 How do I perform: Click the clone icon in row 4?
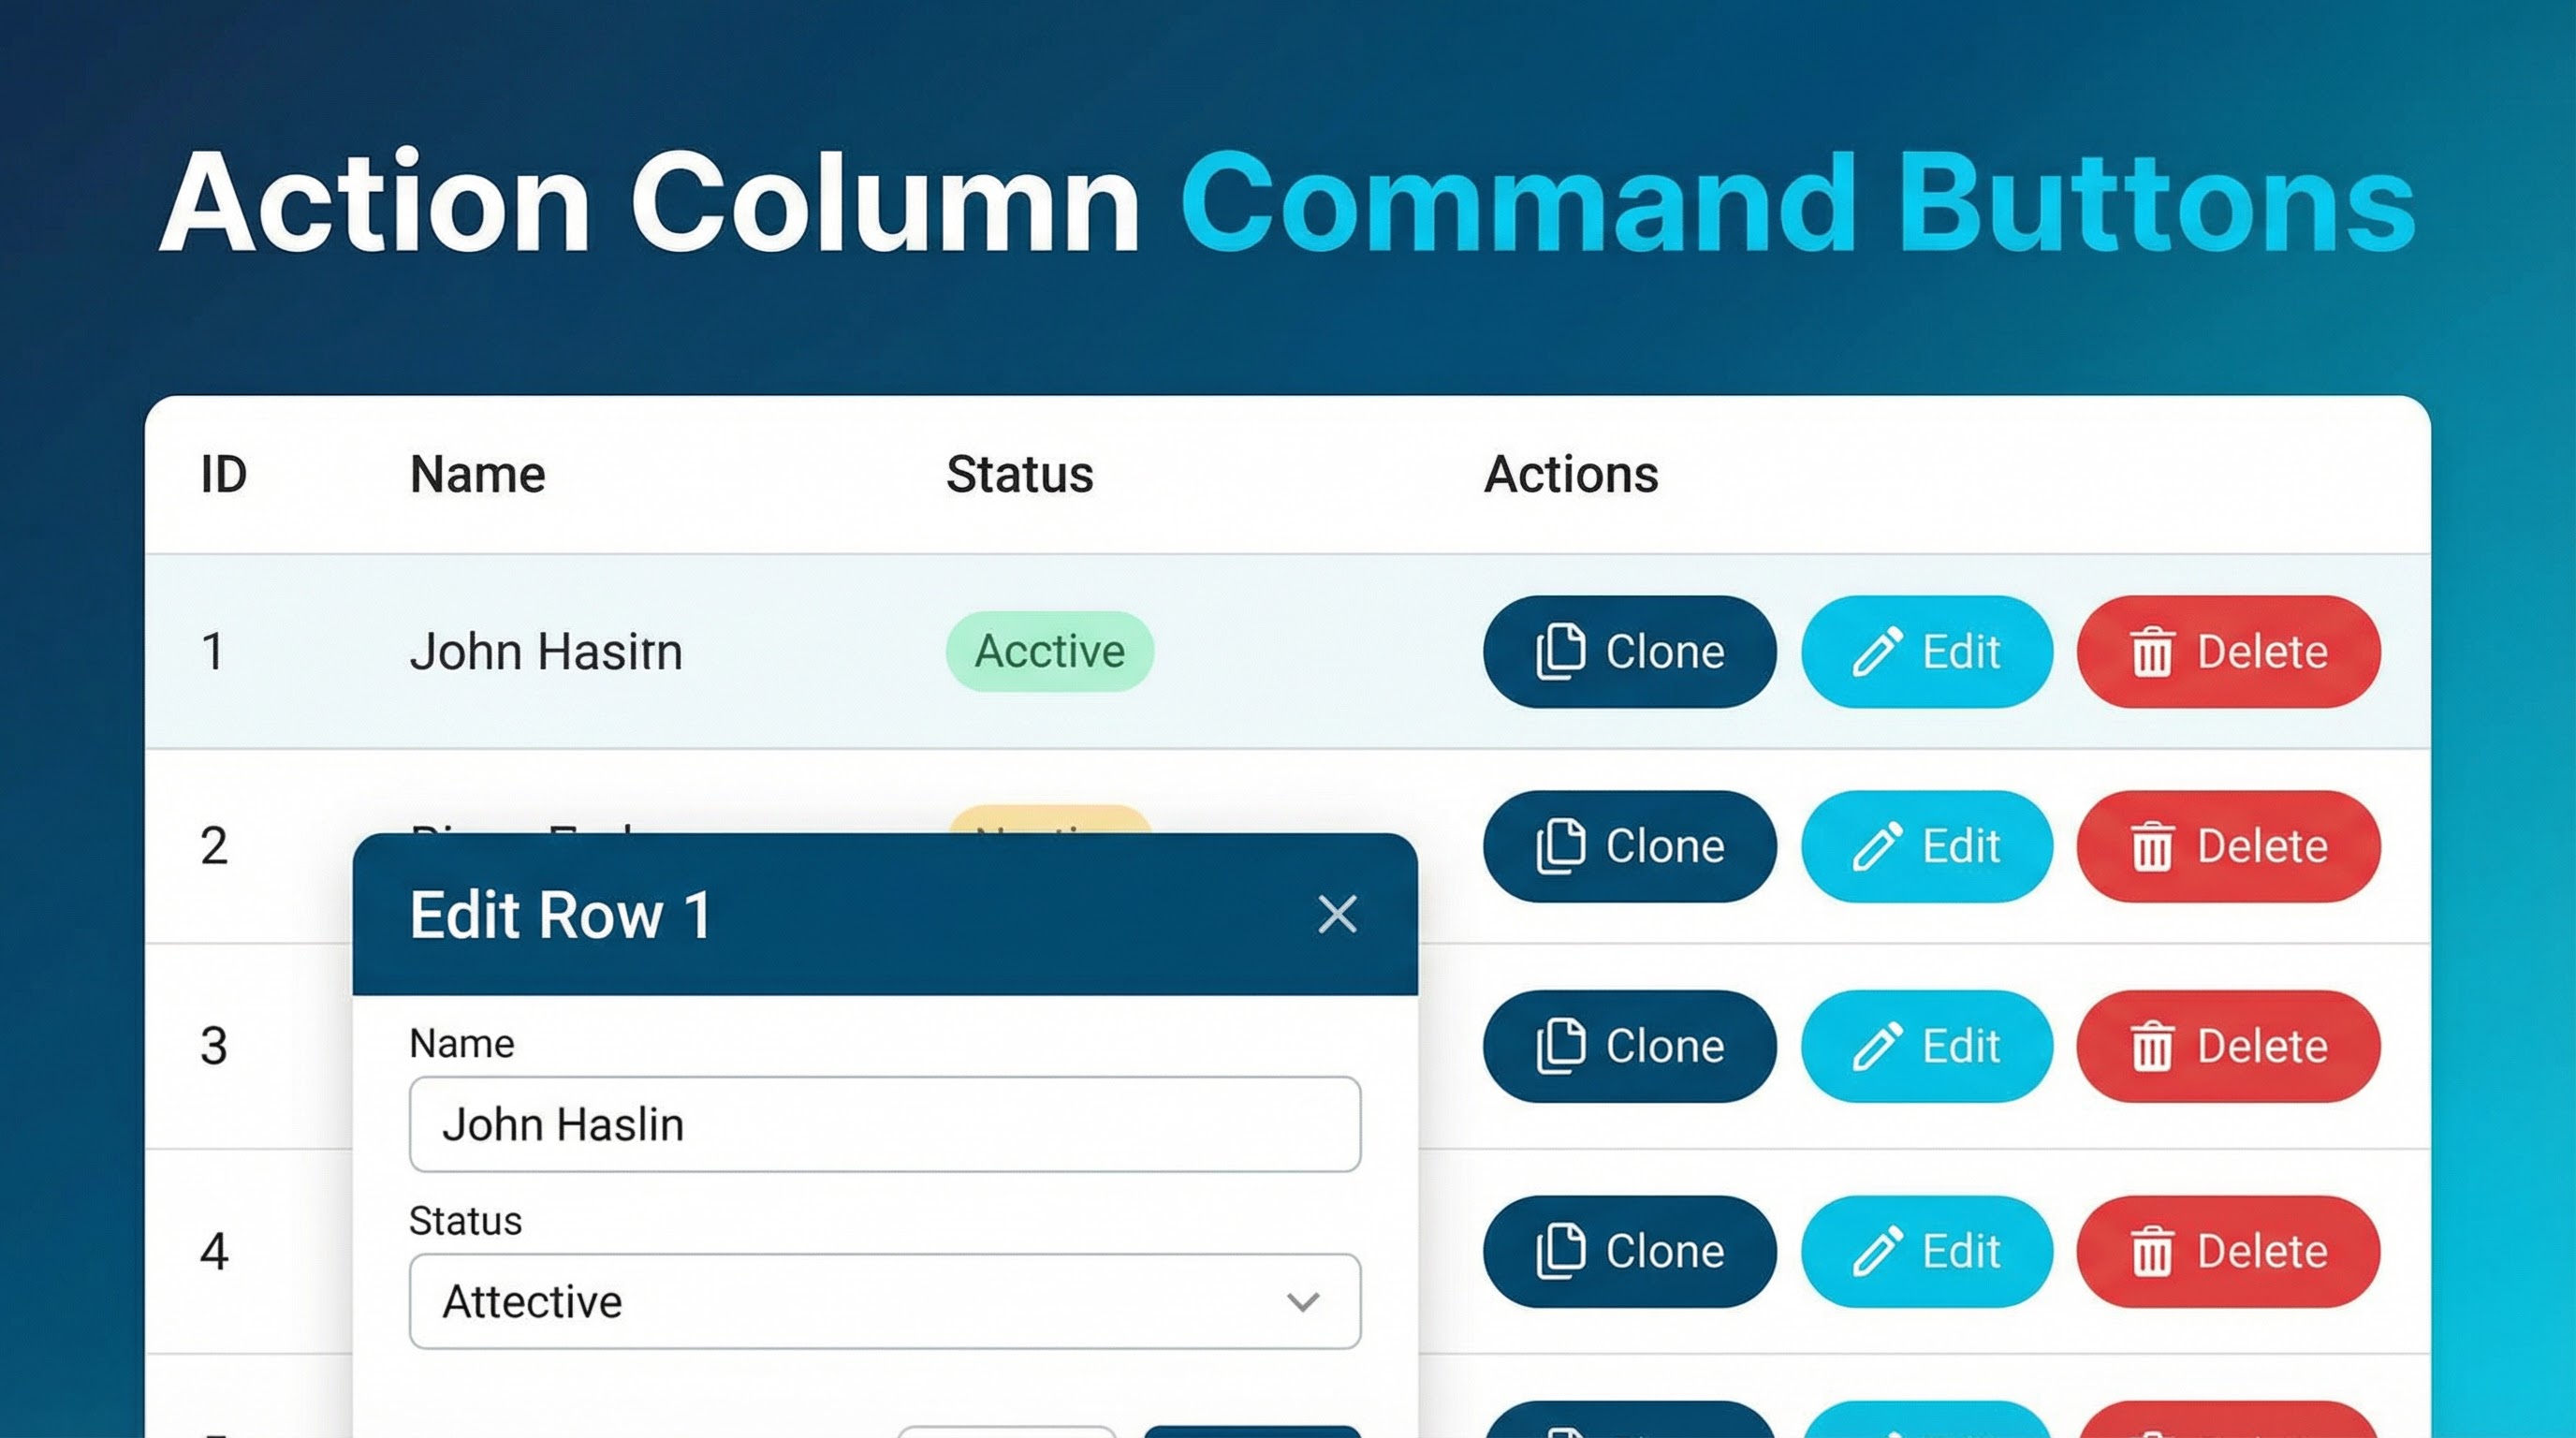(x=1560, y=1251)
